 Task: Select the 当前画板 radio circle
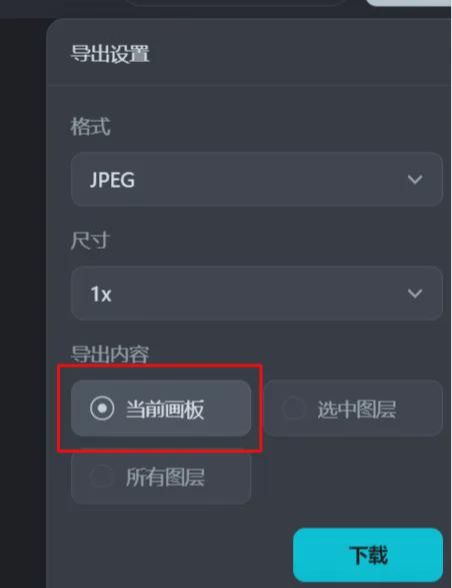102,408
